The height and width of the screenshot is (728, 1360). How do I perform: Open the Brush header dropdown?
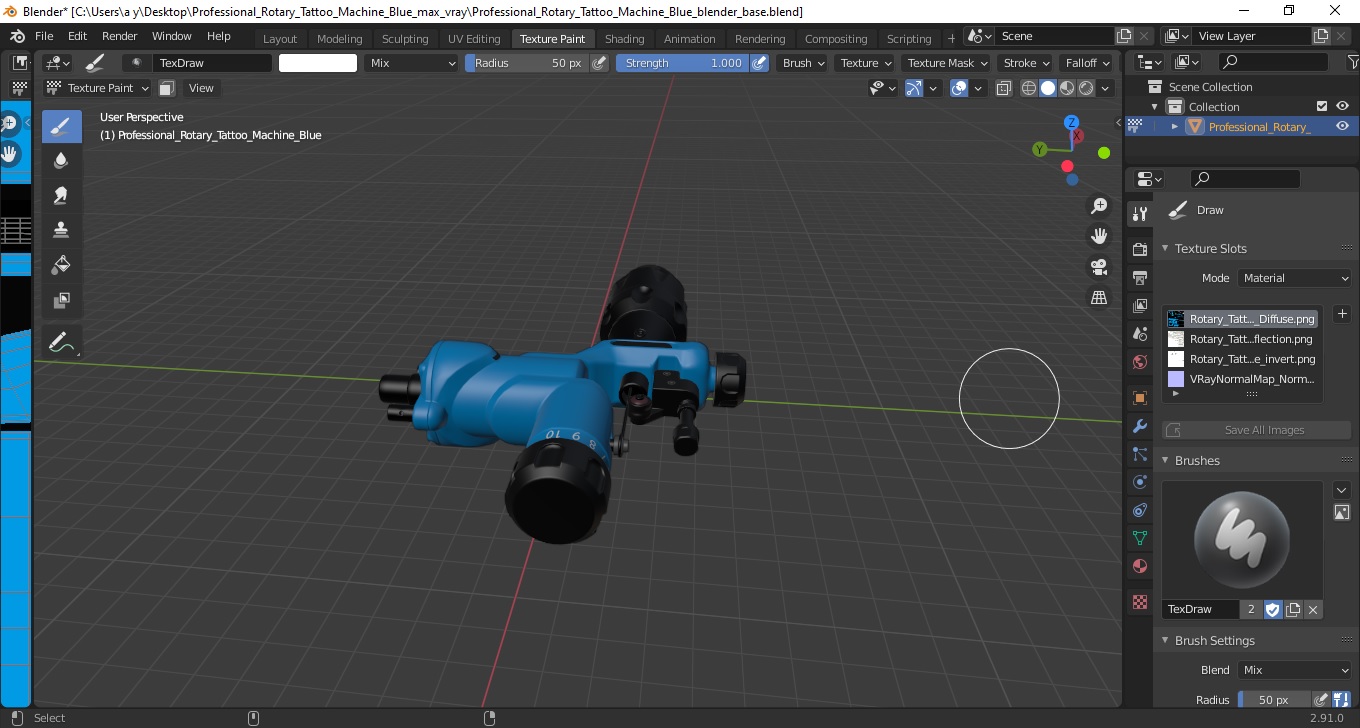click(x=803, y=62)
